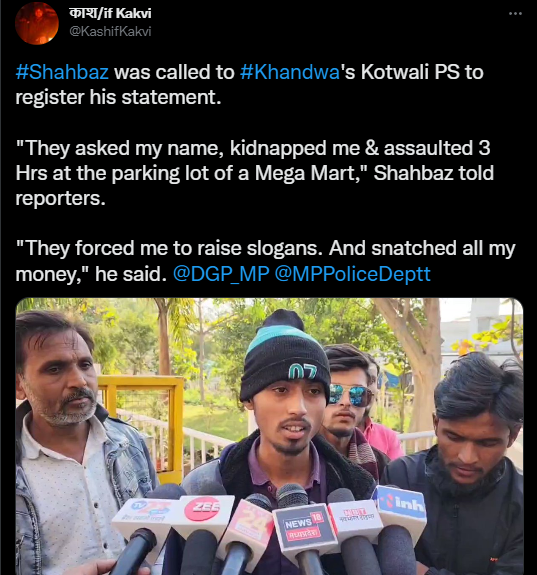Visit the @KashifKakvi handle profile
This screenshot has height=575, width=537.
pos(110,31)
